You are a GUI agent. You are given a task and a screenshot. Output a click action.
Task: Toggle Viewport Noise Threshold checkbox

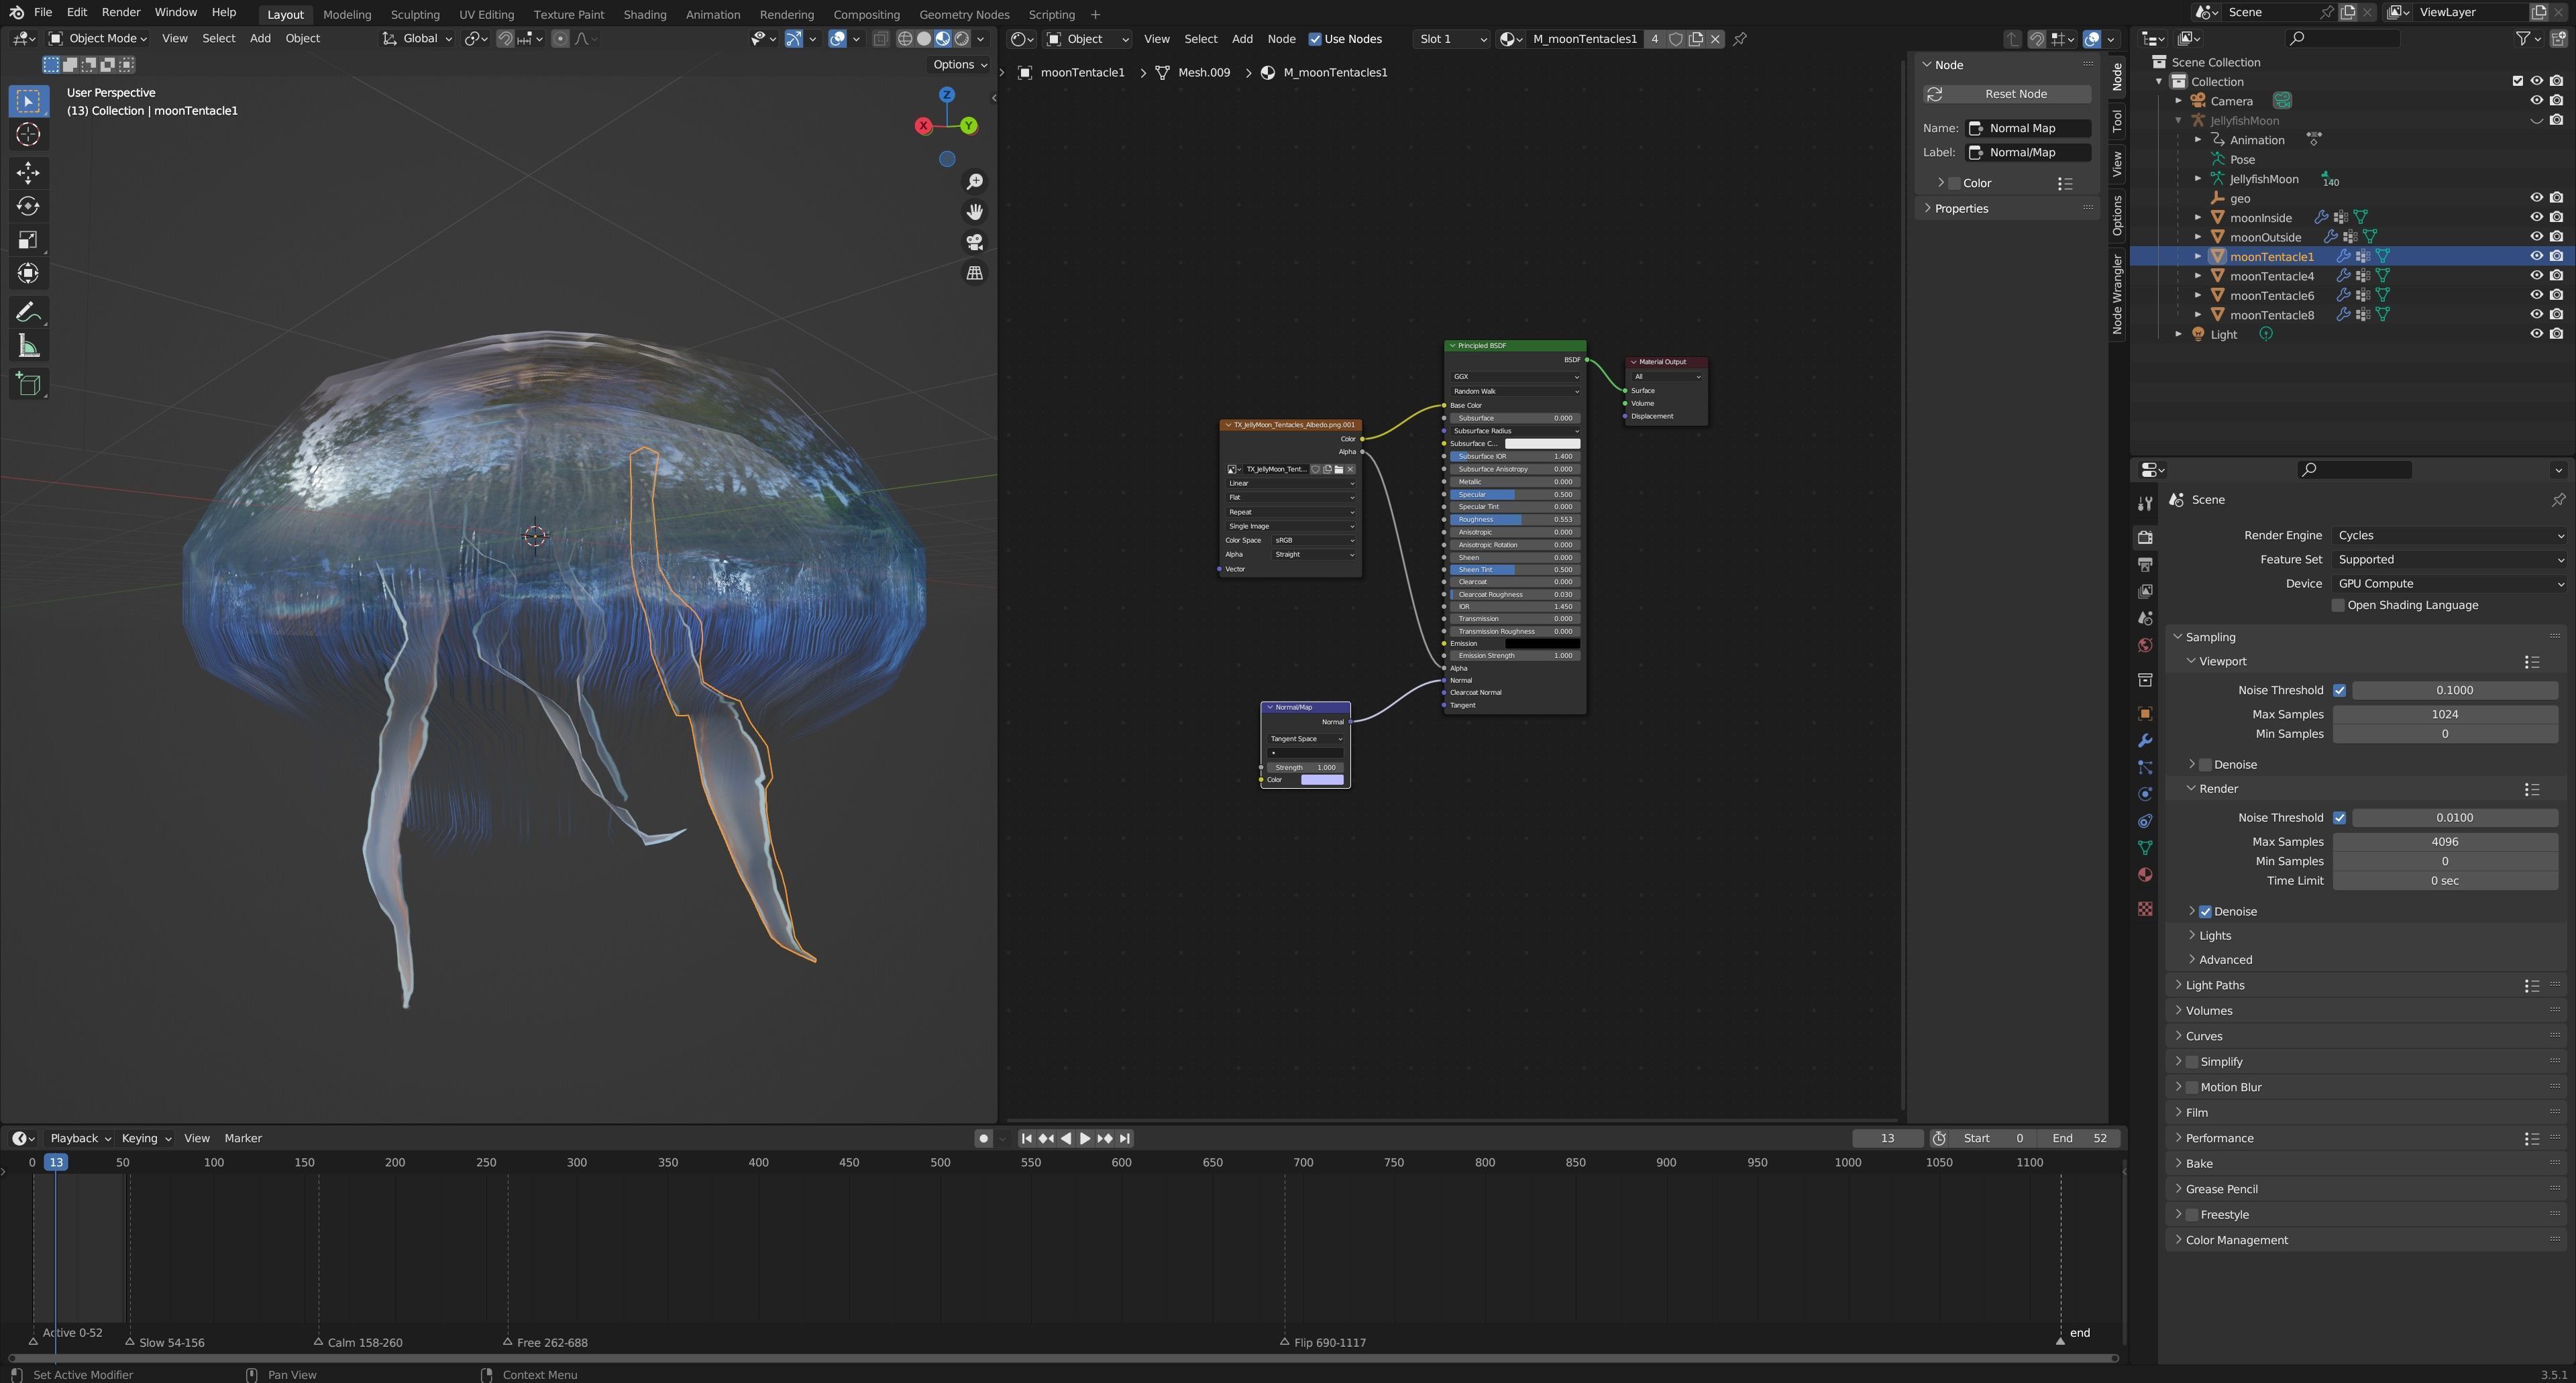point(2339,690)
